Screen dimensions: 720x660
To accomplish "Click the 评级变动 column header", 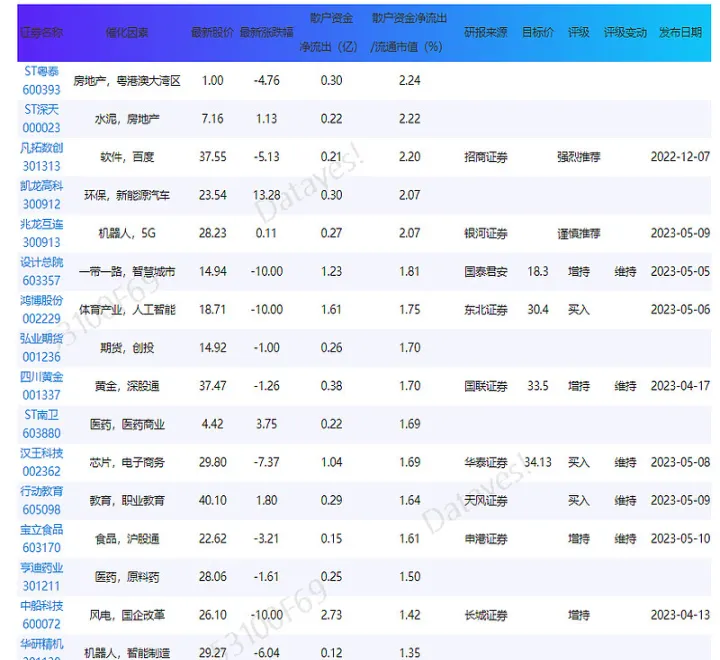I will click(x=625, y=32).
